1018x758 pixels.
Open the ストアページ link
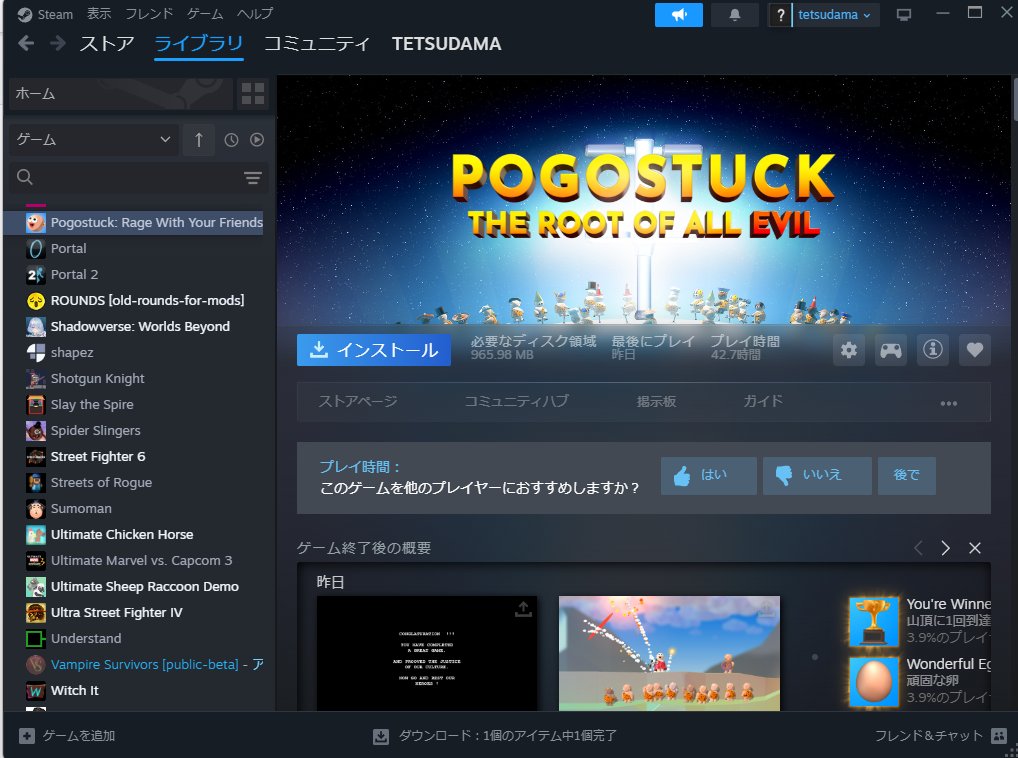[x=358, y=402]
